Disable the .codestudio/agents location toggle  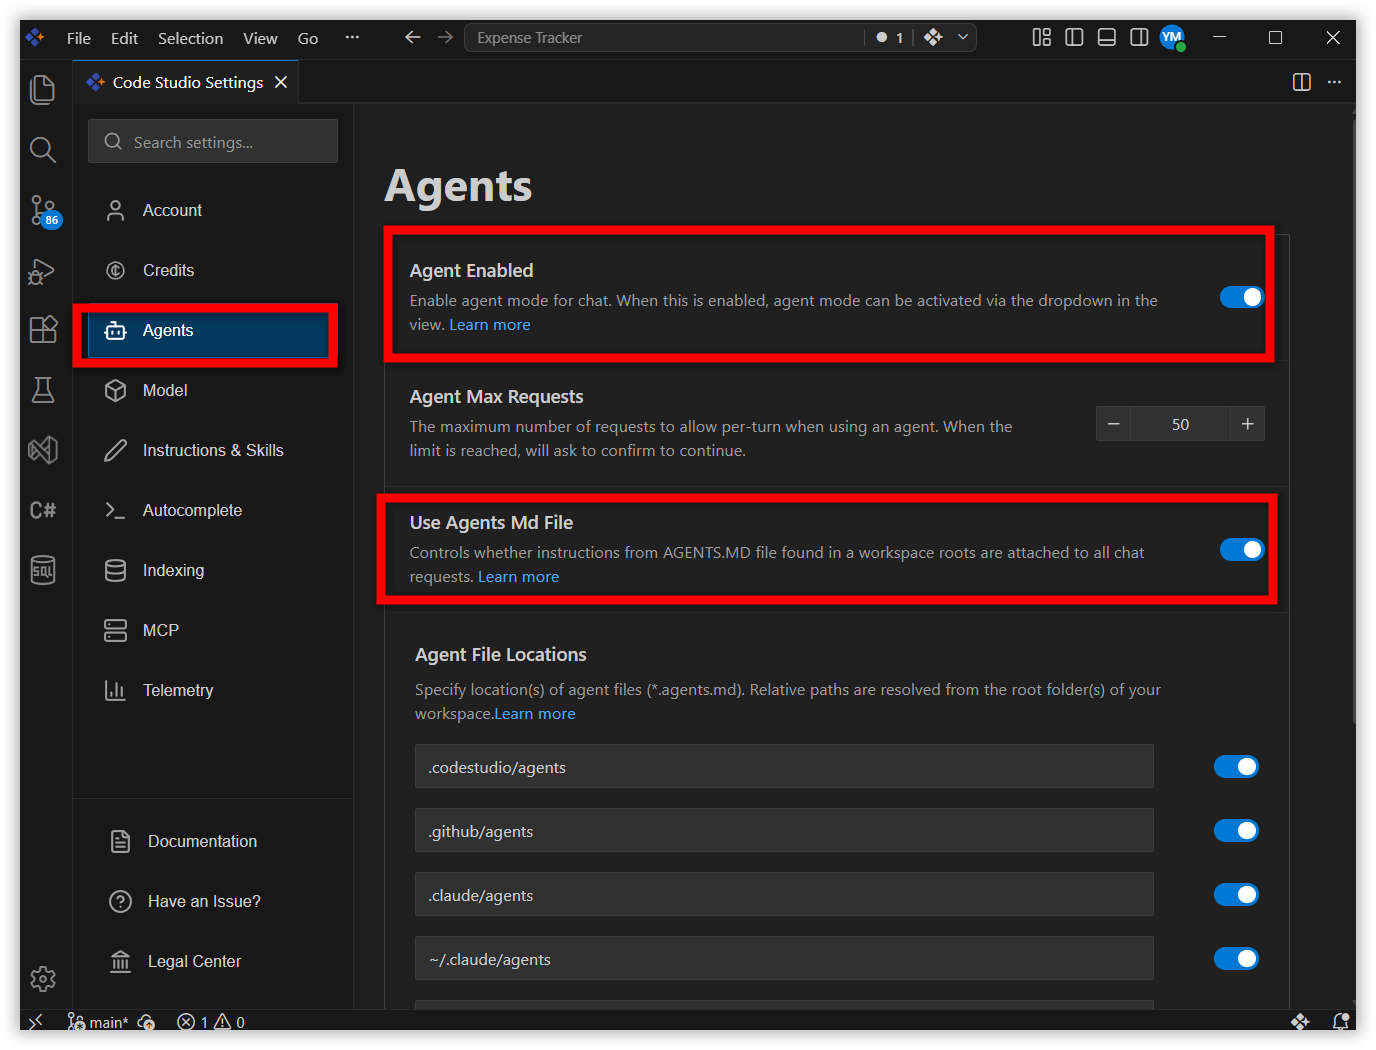point(1236,766)
